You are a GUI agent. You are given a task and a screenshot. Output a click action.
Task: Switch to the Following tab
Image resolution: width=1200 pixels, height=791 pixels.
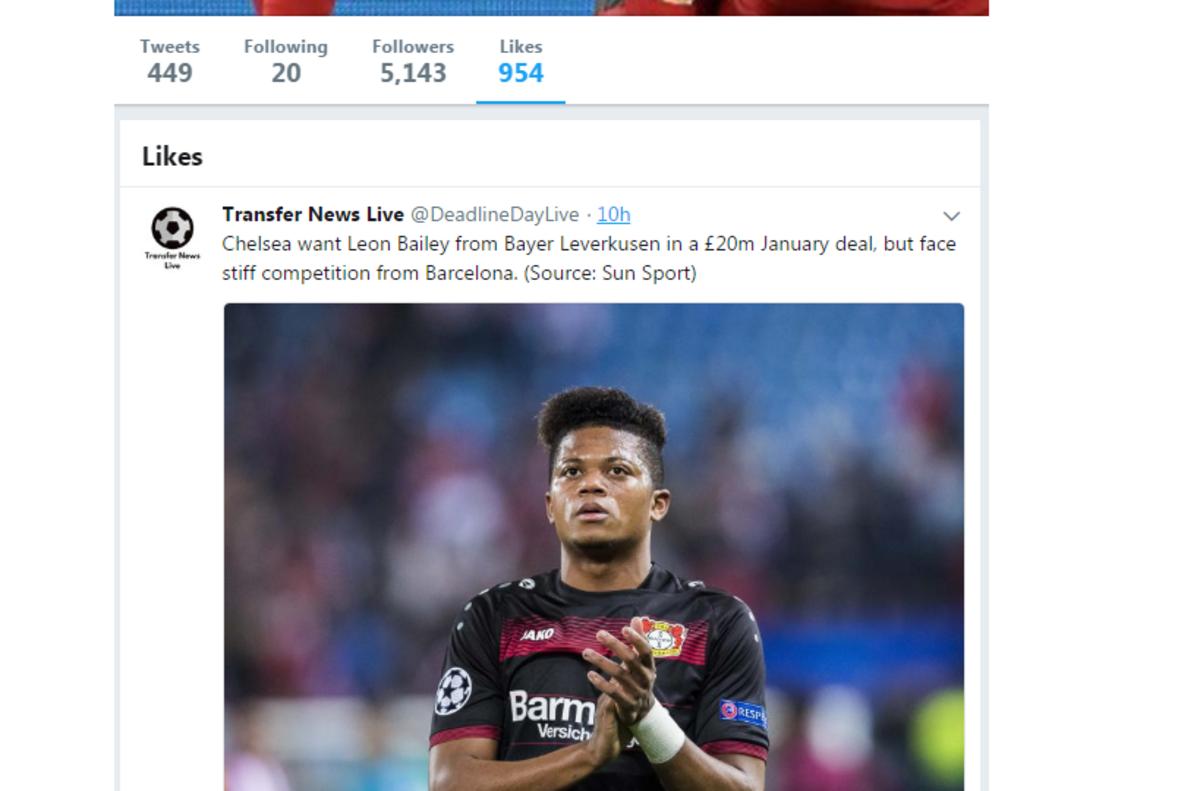pos(285,61)
